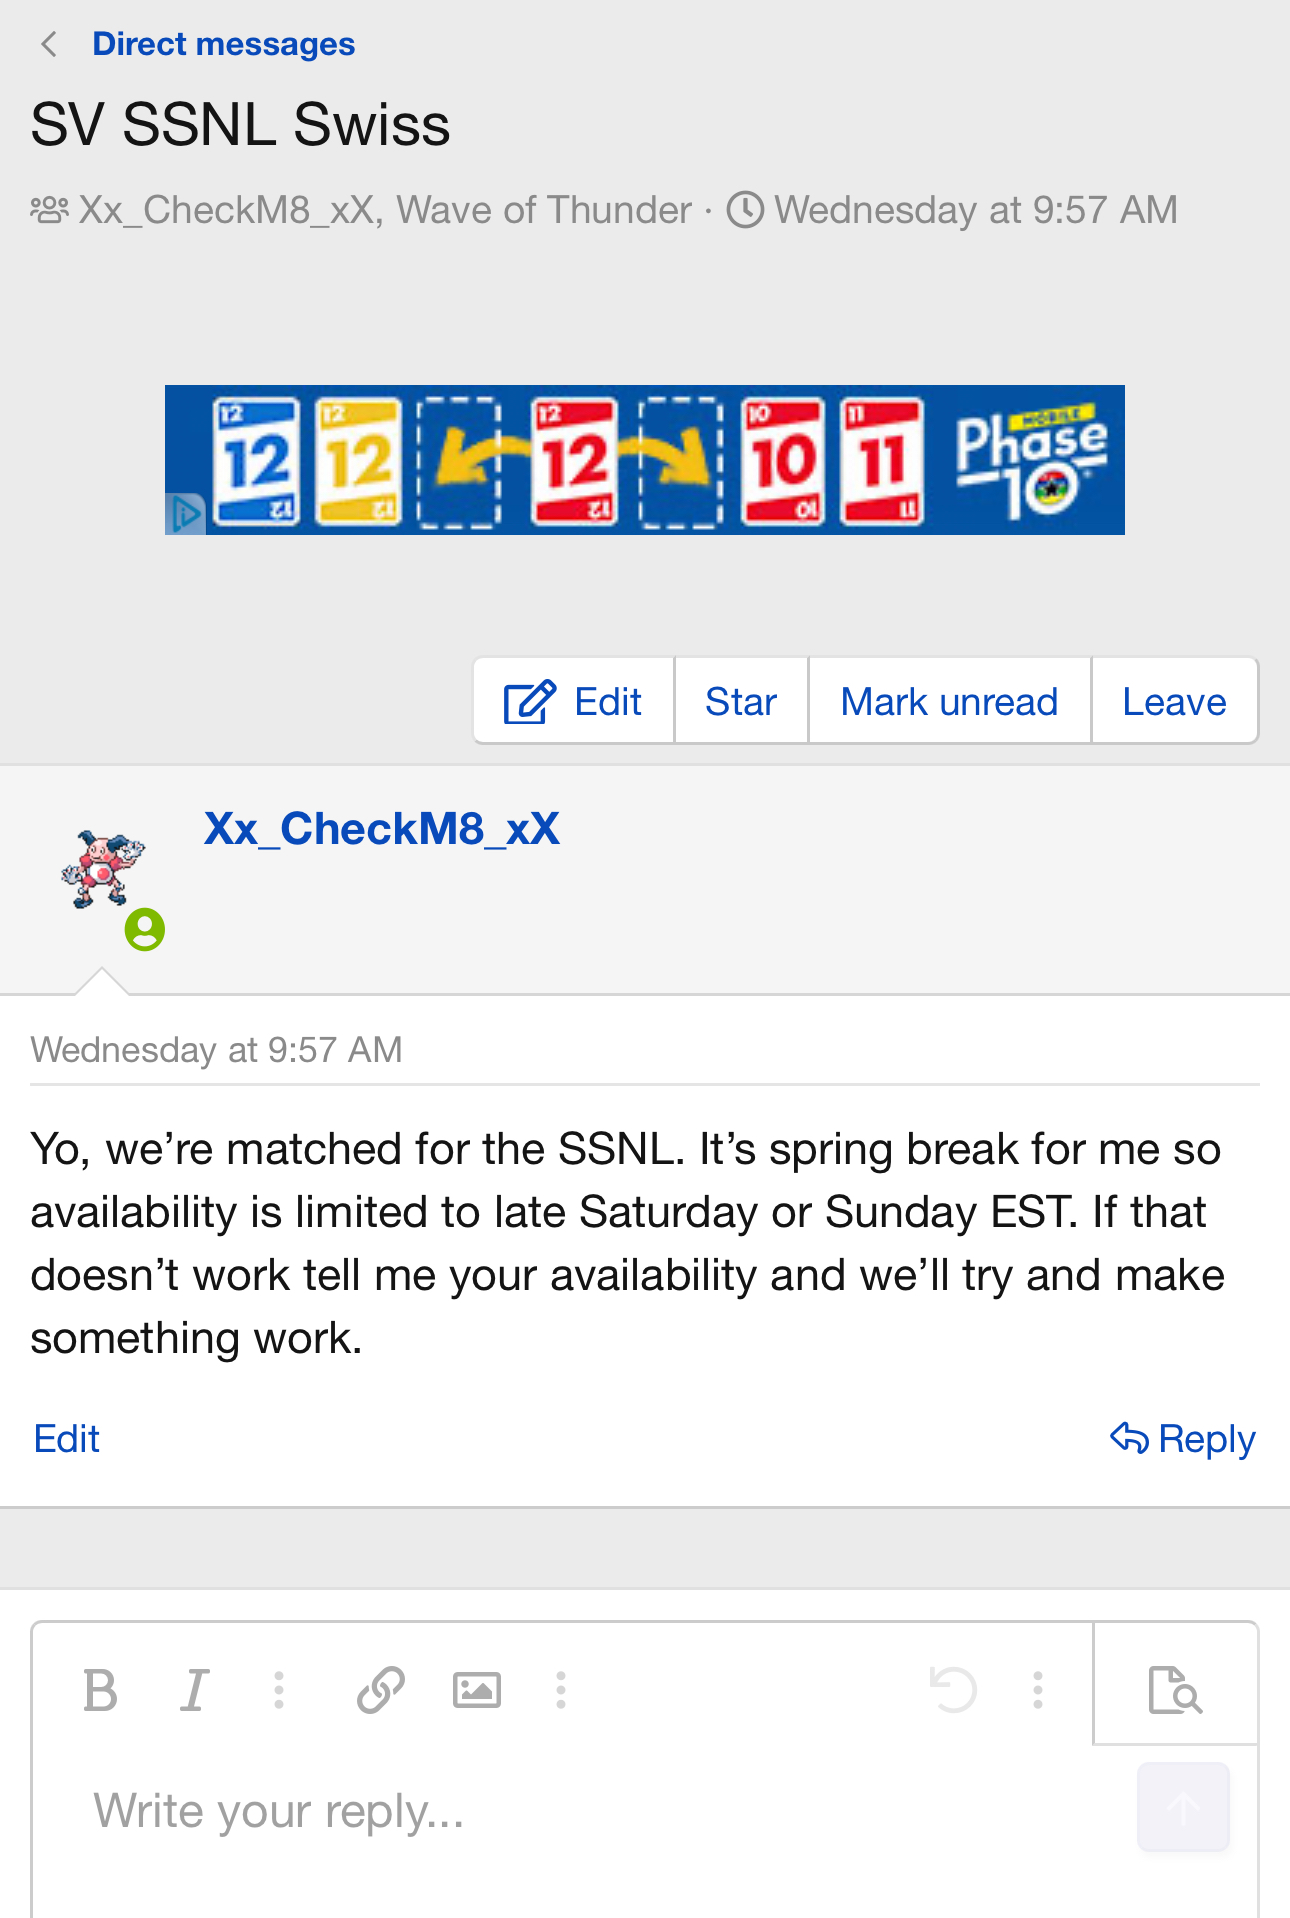Edit the conversation title
1290x1918 pixels.
(574, 702)
